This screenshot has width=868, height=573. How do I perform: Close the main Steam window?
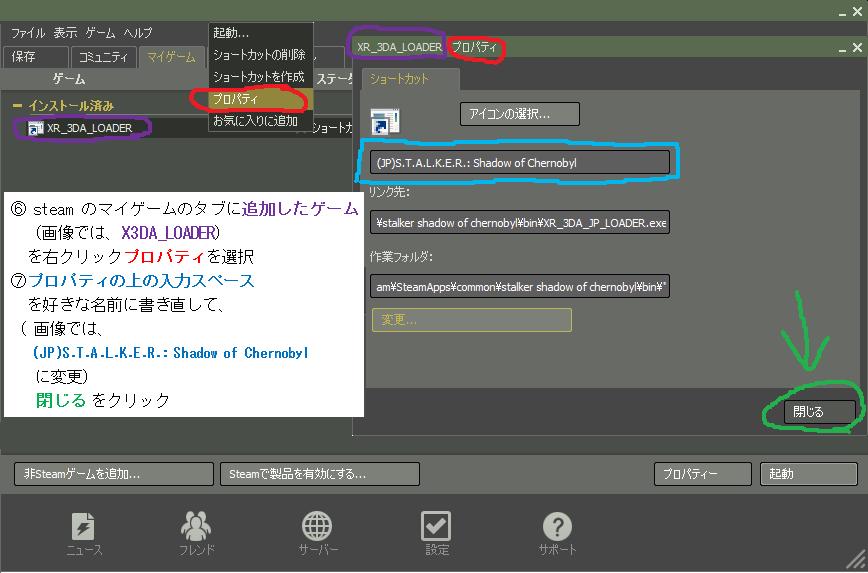[x=857, y=11]
